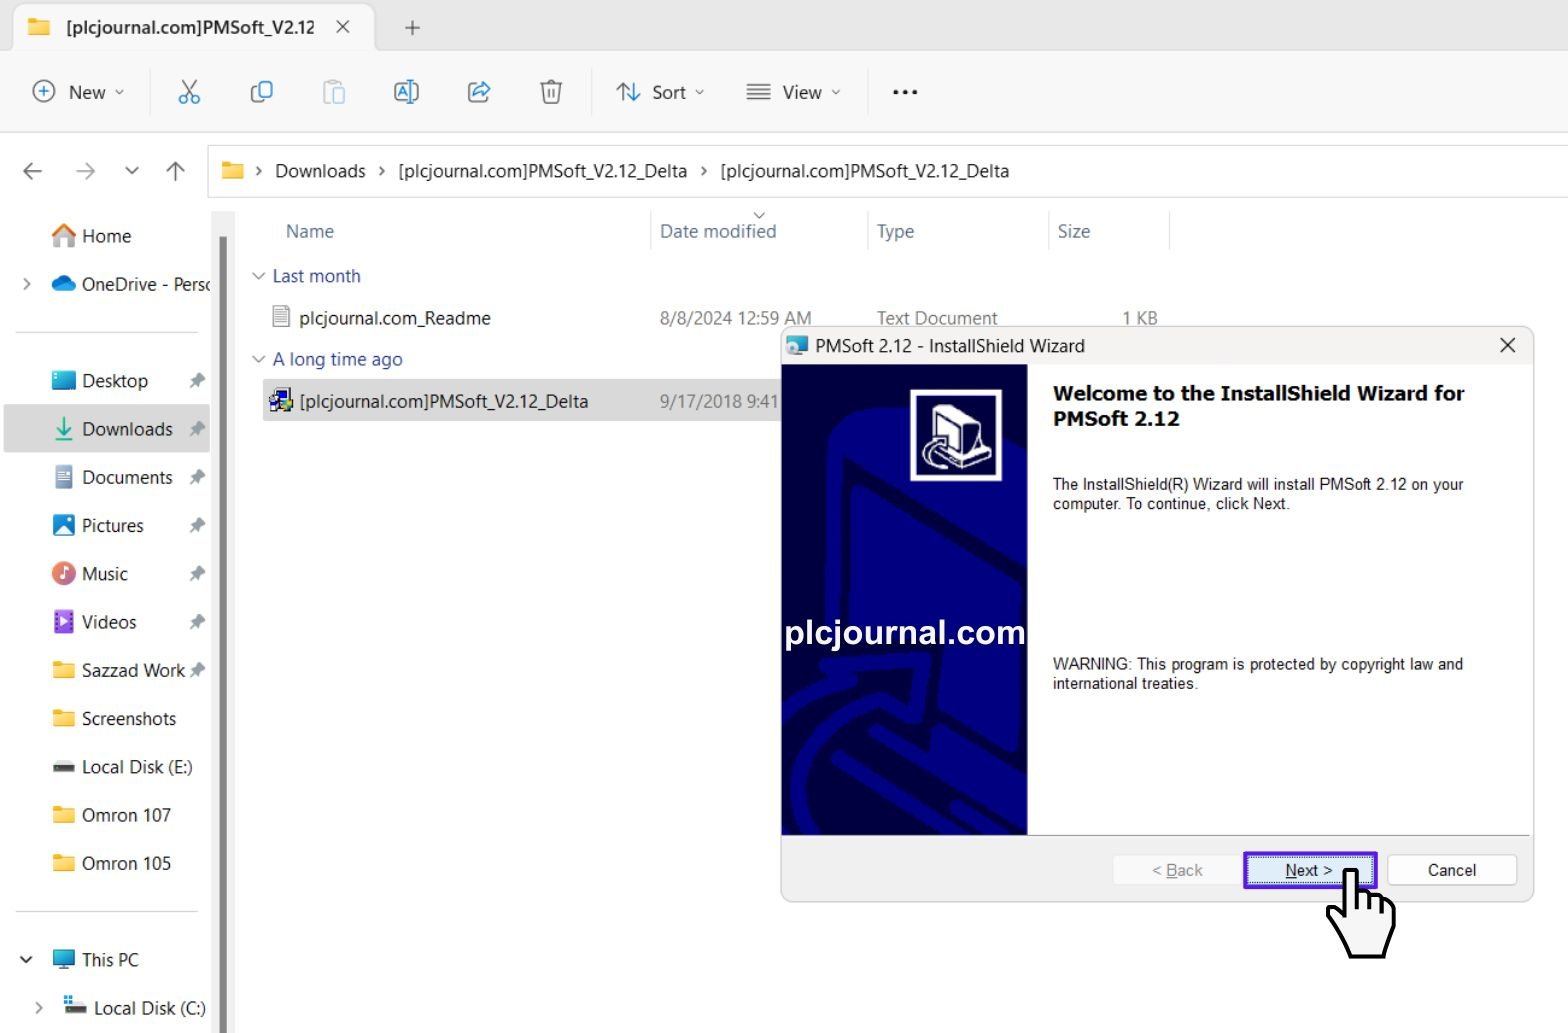
Task: Click the Delete trash icon
Action: click(551, 92)
